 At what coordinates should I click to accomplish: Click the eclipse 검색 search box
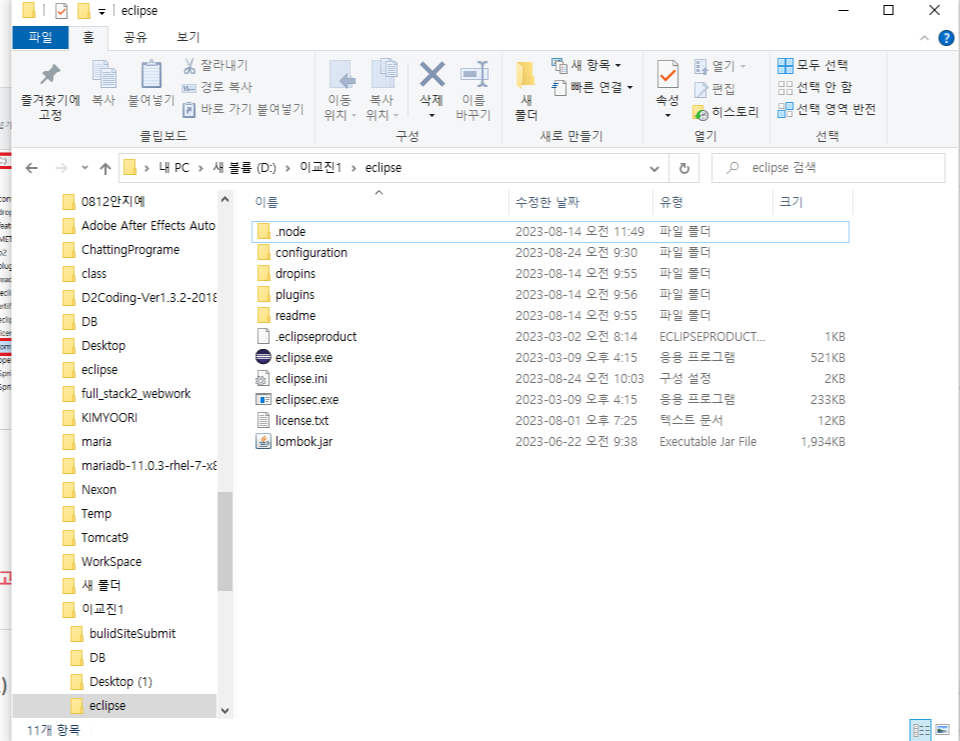(828, 168)
